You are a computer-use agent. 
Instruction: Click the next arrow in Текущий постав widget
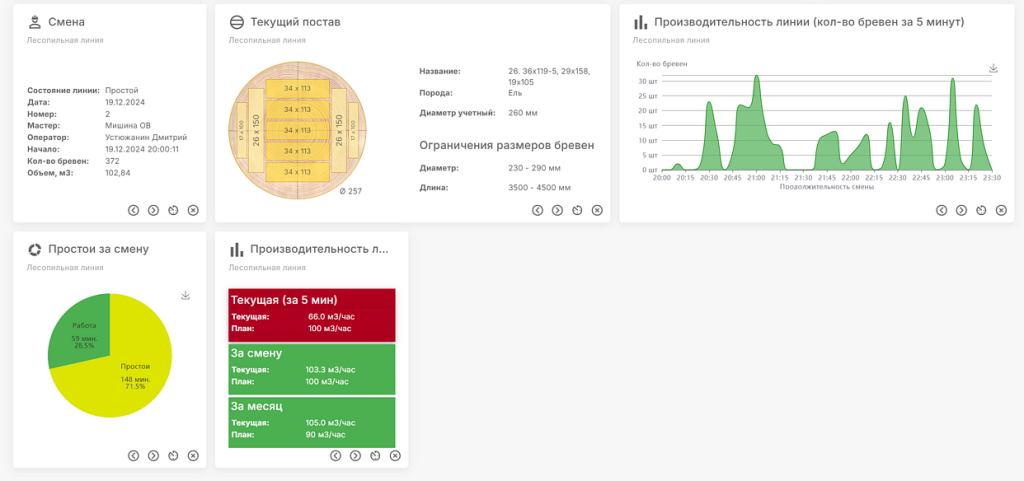(557, 210)
